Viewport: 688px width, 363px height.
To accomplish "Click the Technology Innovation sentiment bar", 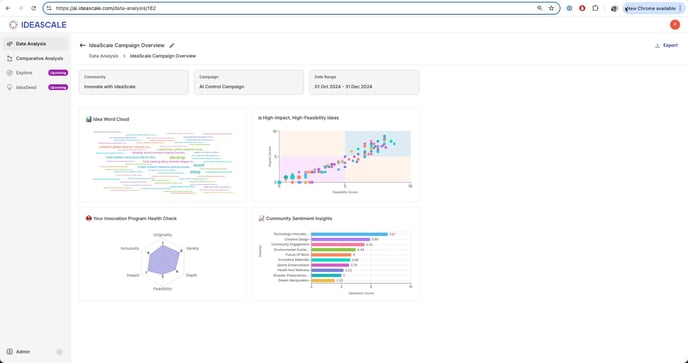I will tap(349, 234).
